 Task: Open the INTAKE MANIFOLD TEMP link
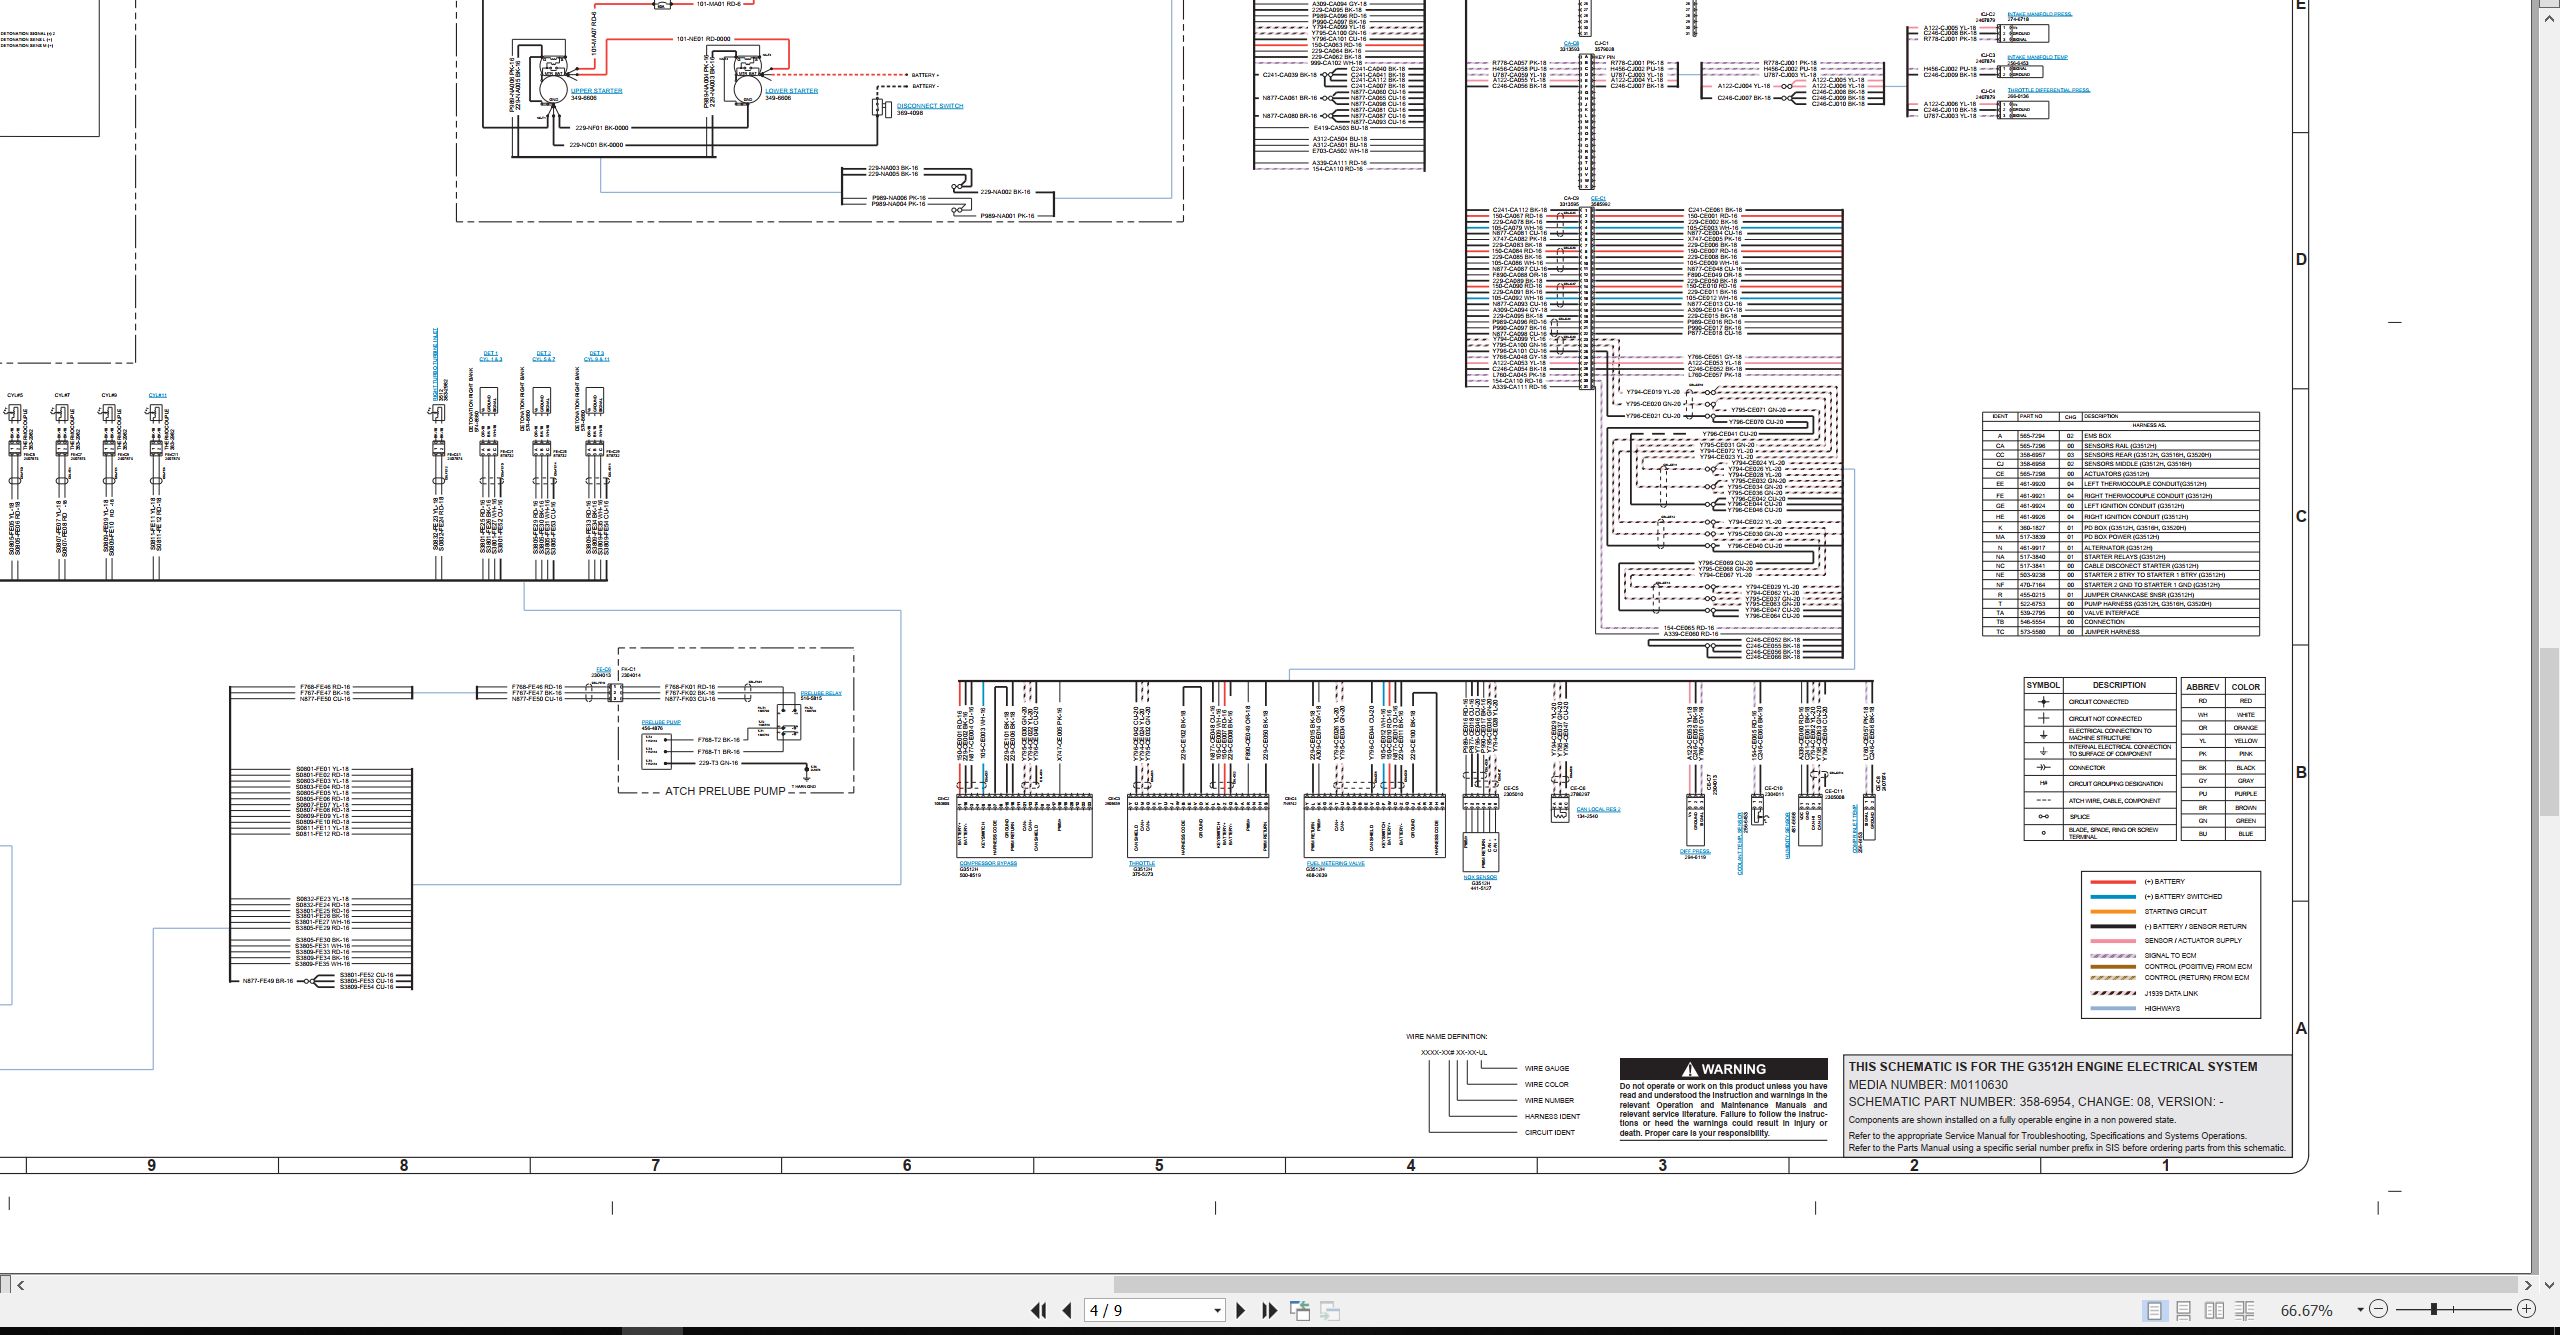[x=2037, y=57]
